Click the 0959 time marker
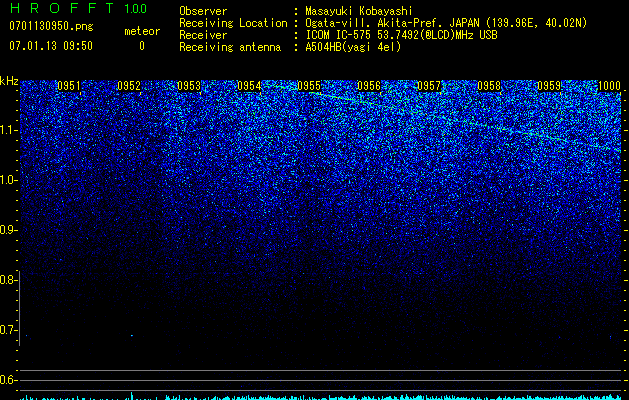This screenshot has width=629, height=400. point(549,86)
